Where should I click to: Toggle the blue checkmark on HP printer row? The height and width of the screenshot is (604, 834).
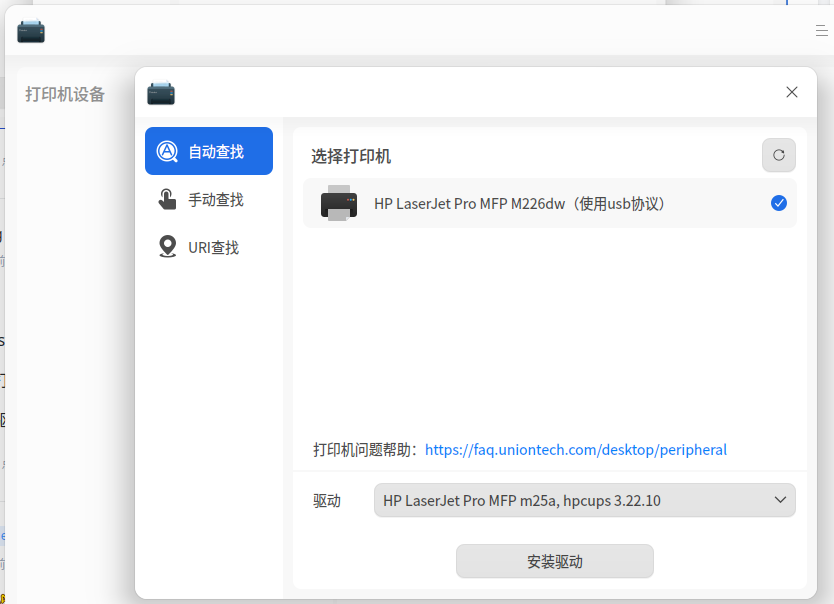click(x=779, y=203)
